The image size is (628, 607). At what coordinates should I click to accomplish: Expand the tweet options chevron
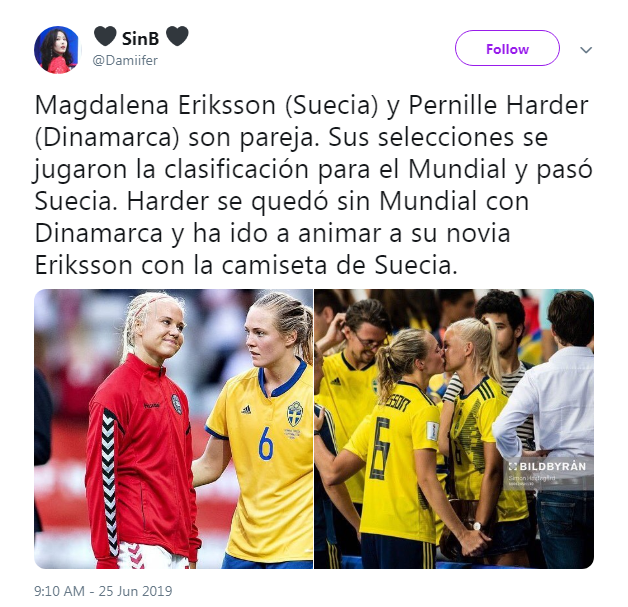pos(586,50)
